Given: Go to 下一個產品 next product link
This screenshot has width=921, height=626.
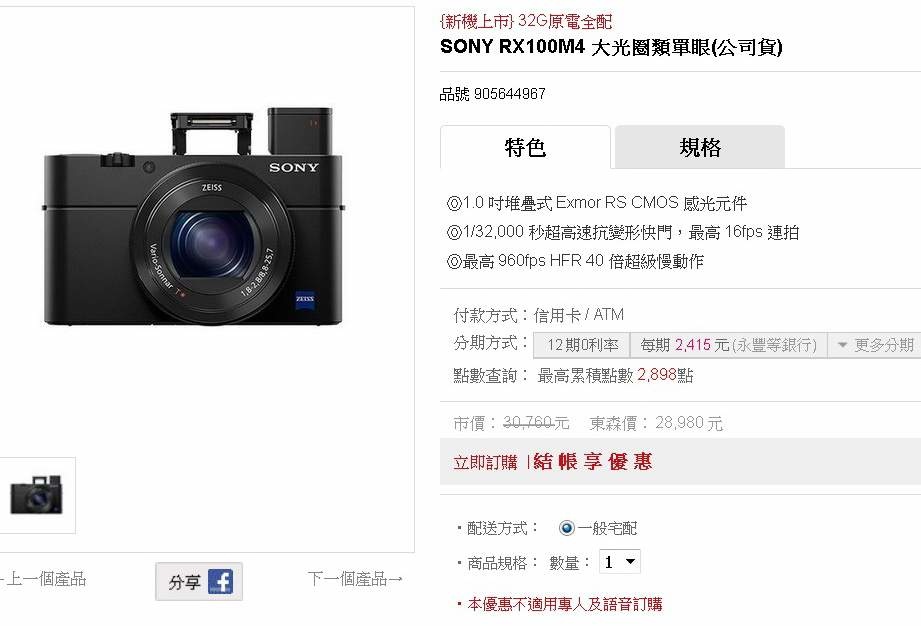Looking at the screenshot, I should click(x=355, y=579).
